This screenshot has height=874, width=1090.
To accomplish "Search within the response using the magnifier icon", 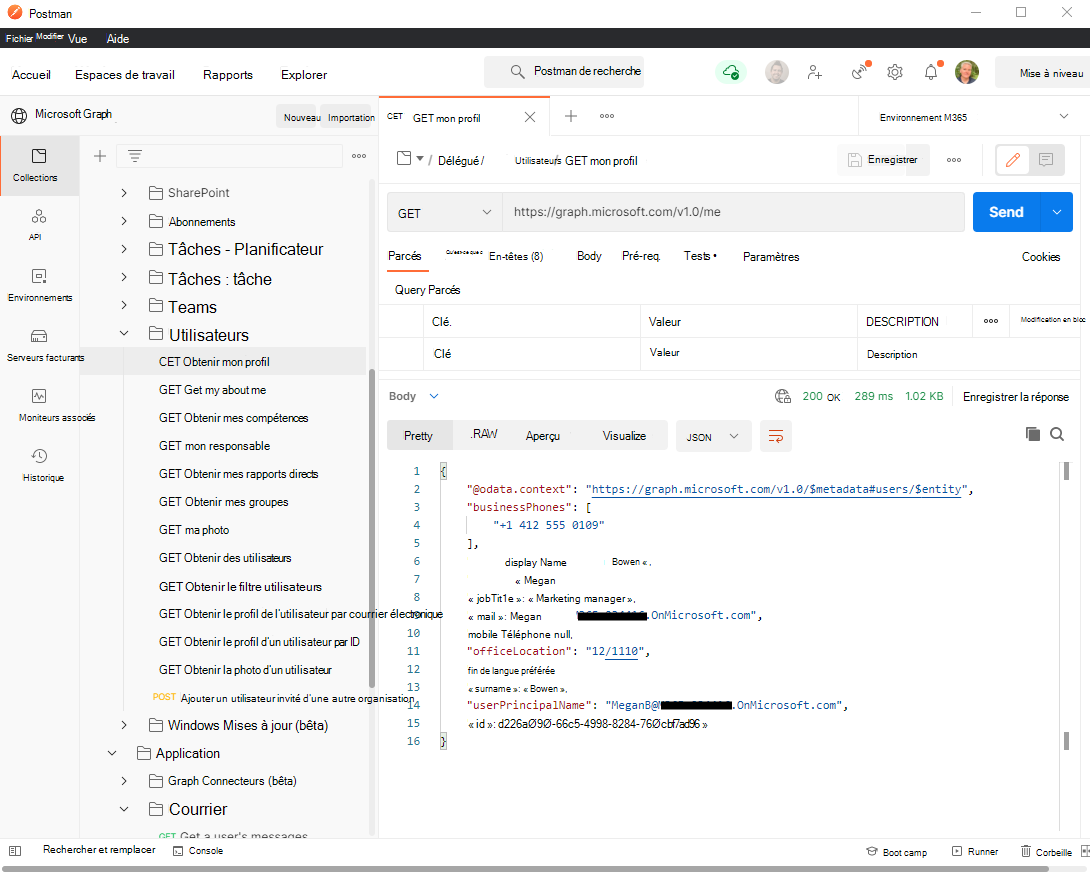I will 1057,434.
